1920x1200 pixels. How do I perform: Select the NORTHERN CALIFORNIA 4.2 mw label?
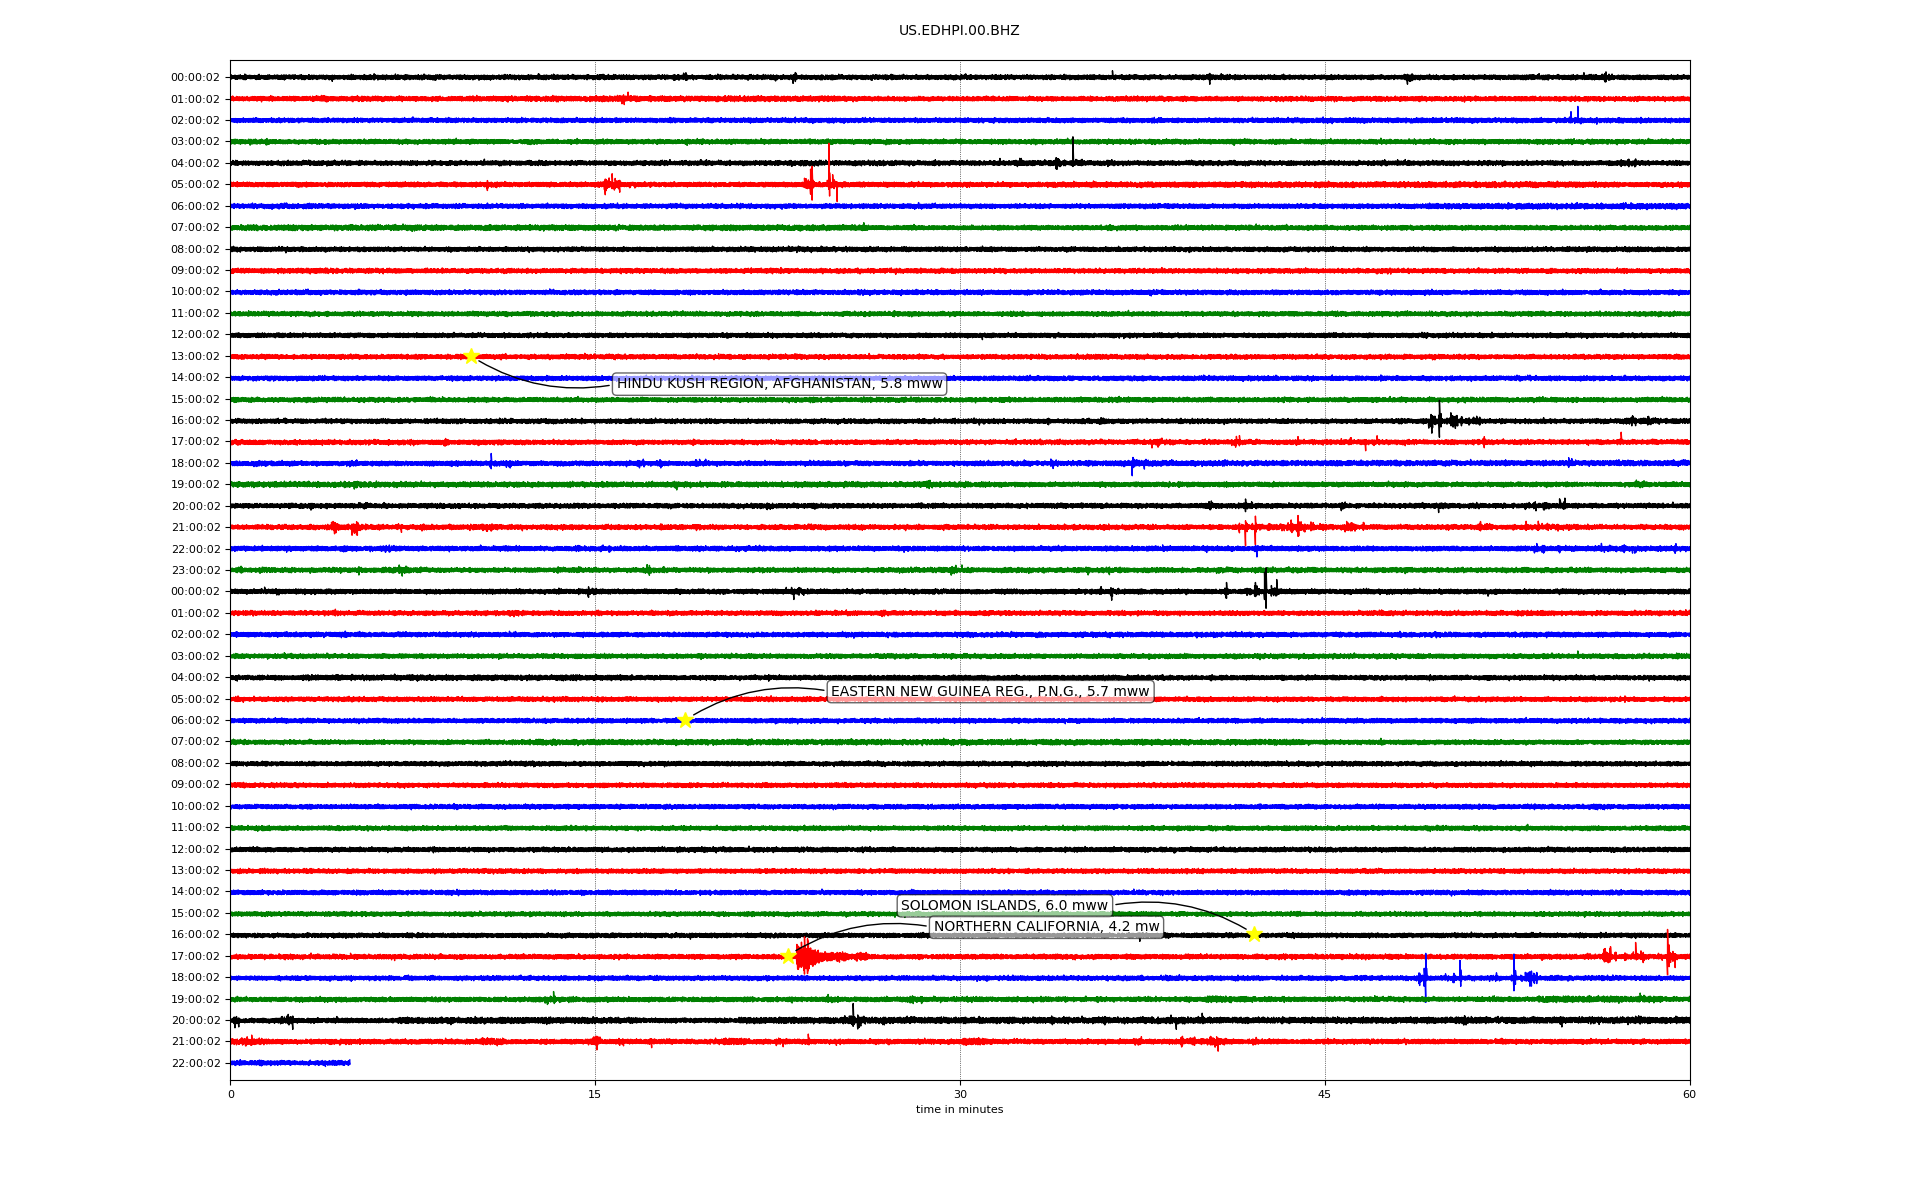coord(1046,927)
